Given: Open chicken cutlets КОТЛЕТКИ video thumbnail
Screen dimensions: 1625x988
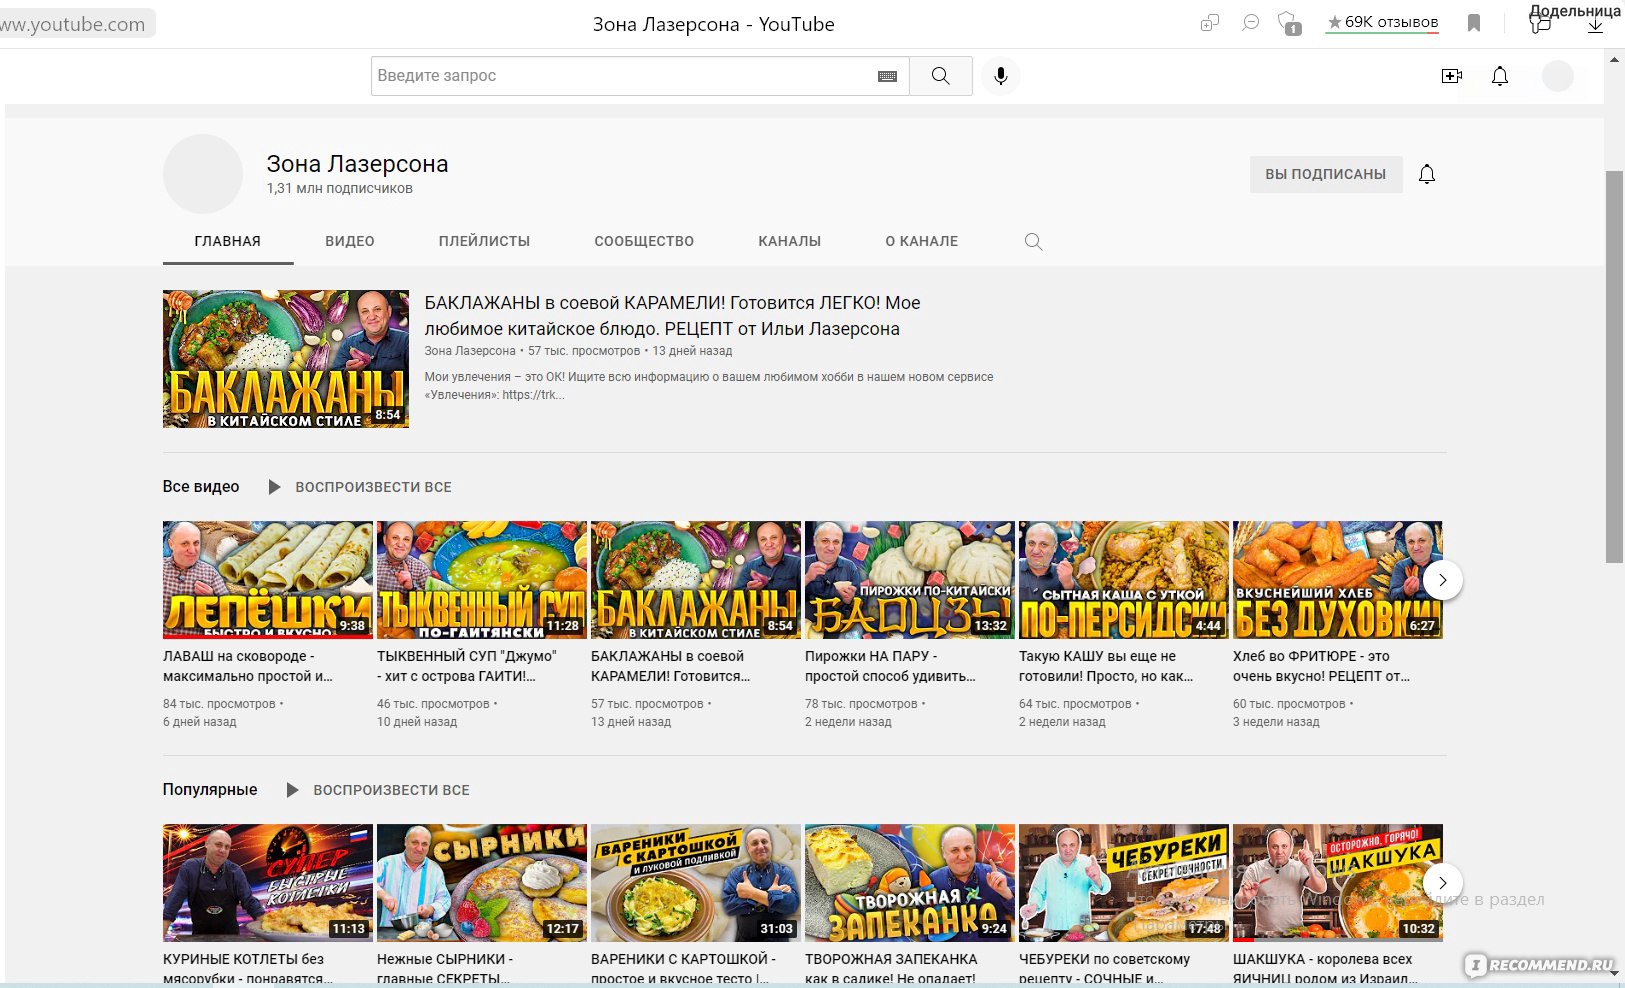Looking at the screenshot, I should pos(268,883).
